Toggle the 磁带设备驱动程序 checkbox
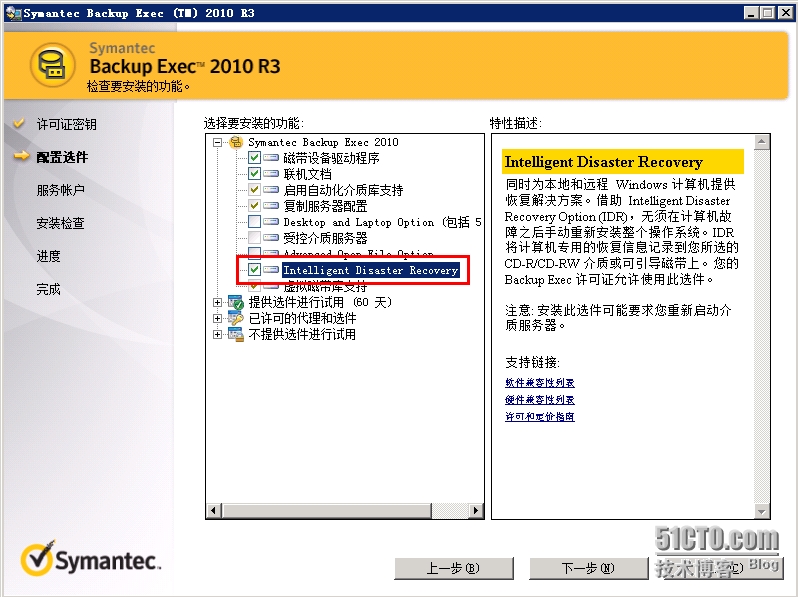This screenshot has width=798, height=597. (254, 158)
